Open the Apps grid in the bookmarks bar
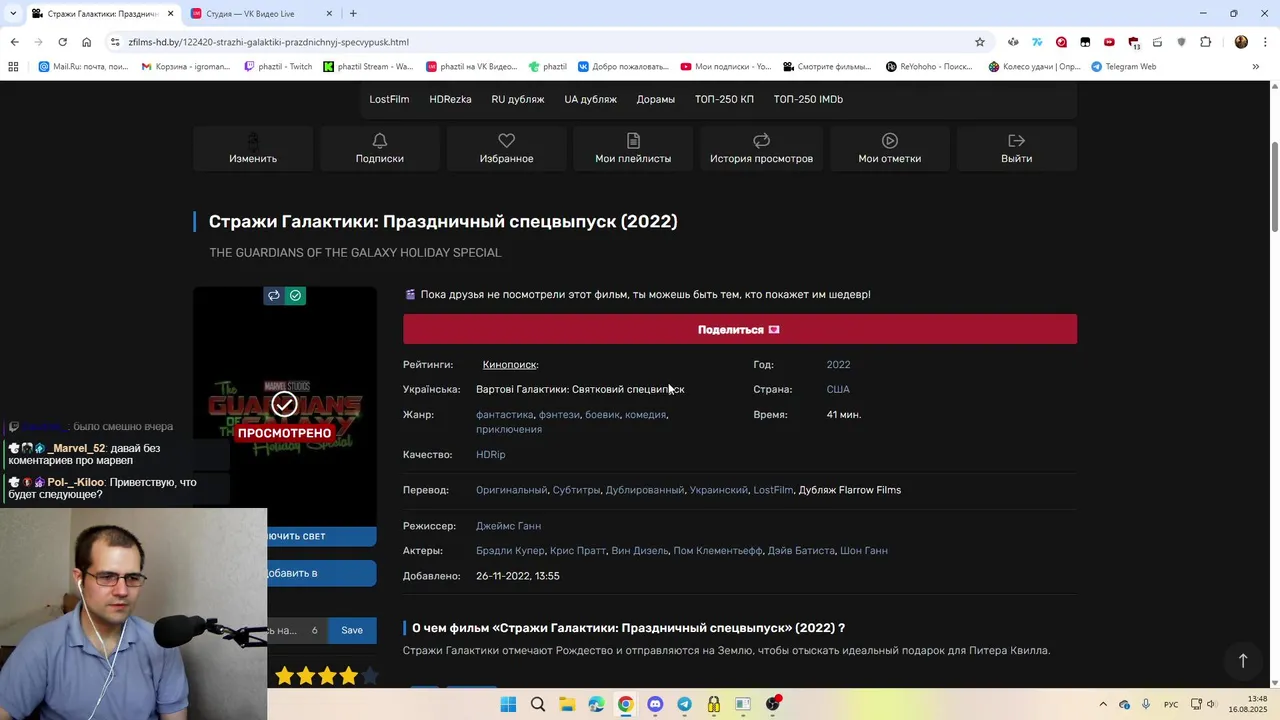The width and height of the screenshot is (1280, 720). click(13, 67)
